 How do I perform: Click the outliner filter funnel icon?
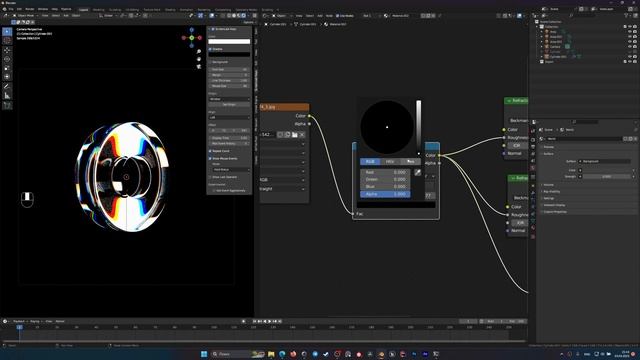point(627,16)
